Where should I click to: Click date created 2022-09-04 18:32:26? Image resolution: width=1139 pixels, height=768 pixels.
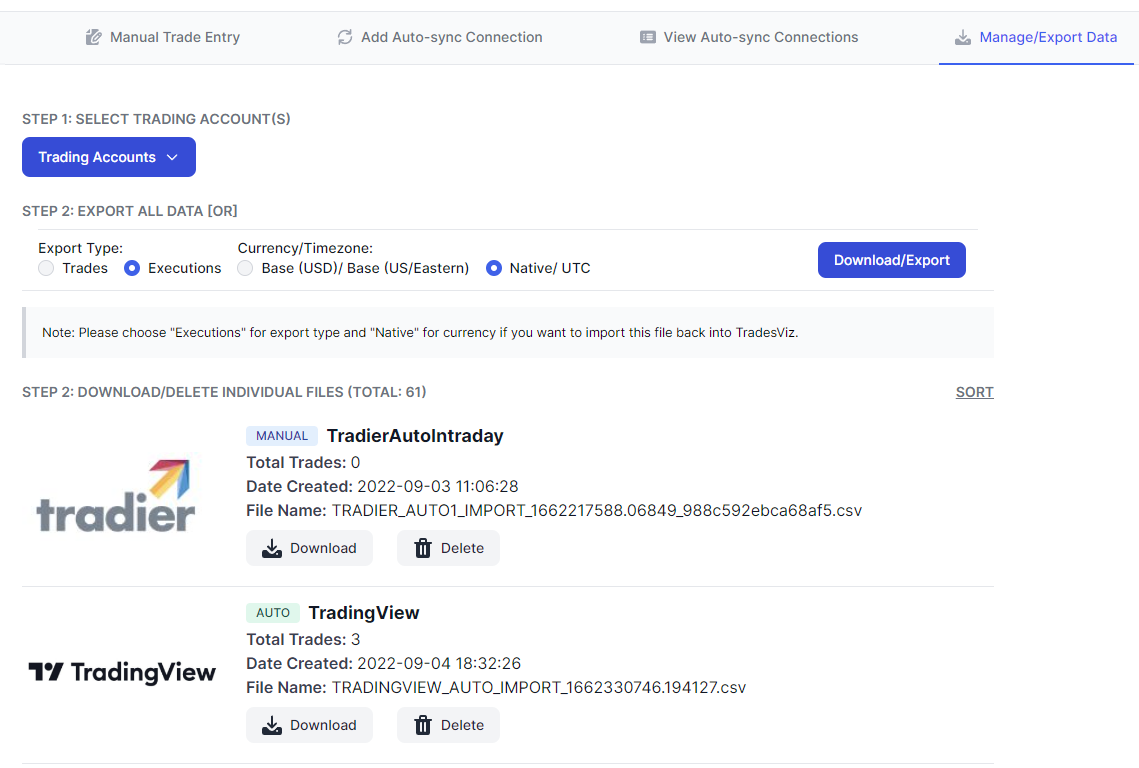(439, 663)
